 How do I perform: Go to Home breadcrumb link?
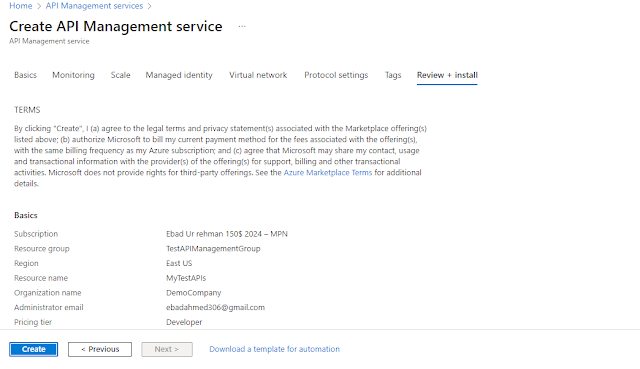[x=20, y=6]
